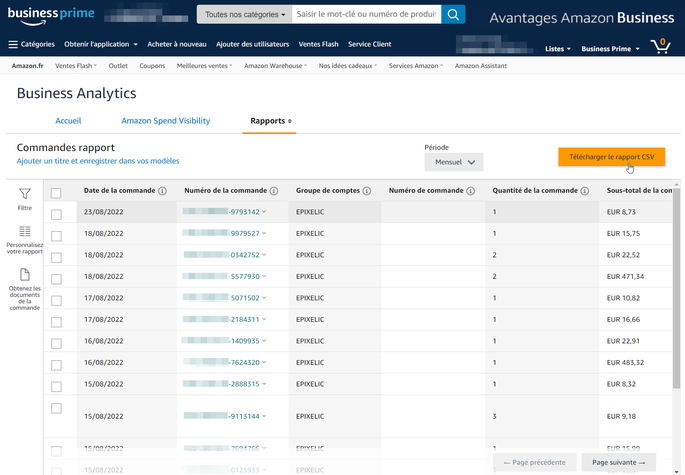Check the order row ending 1409935
685x475 pixels.
click(56, 343)
